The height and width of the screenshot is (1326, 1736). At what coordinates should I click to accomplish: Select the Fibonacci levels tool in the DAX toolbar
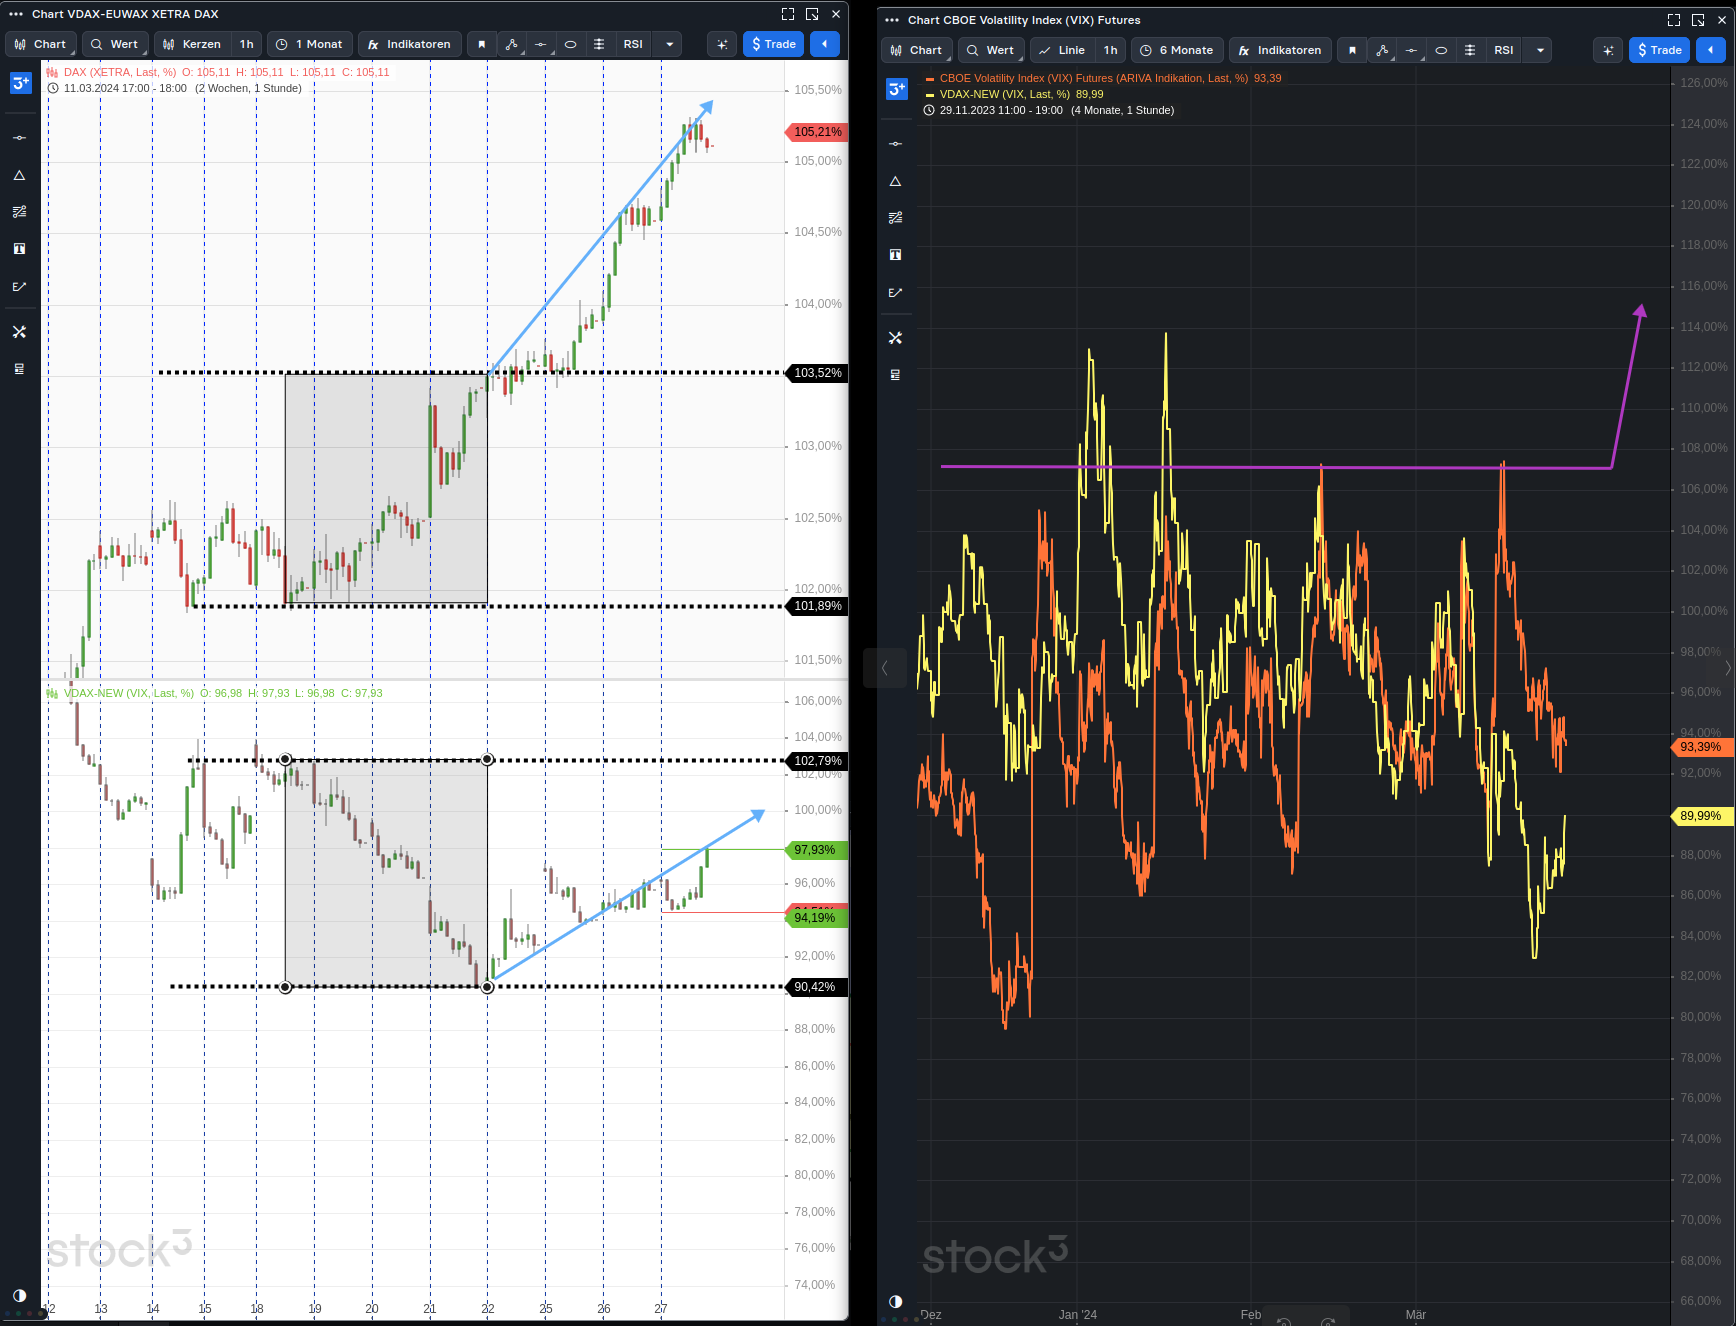(599, 44)
